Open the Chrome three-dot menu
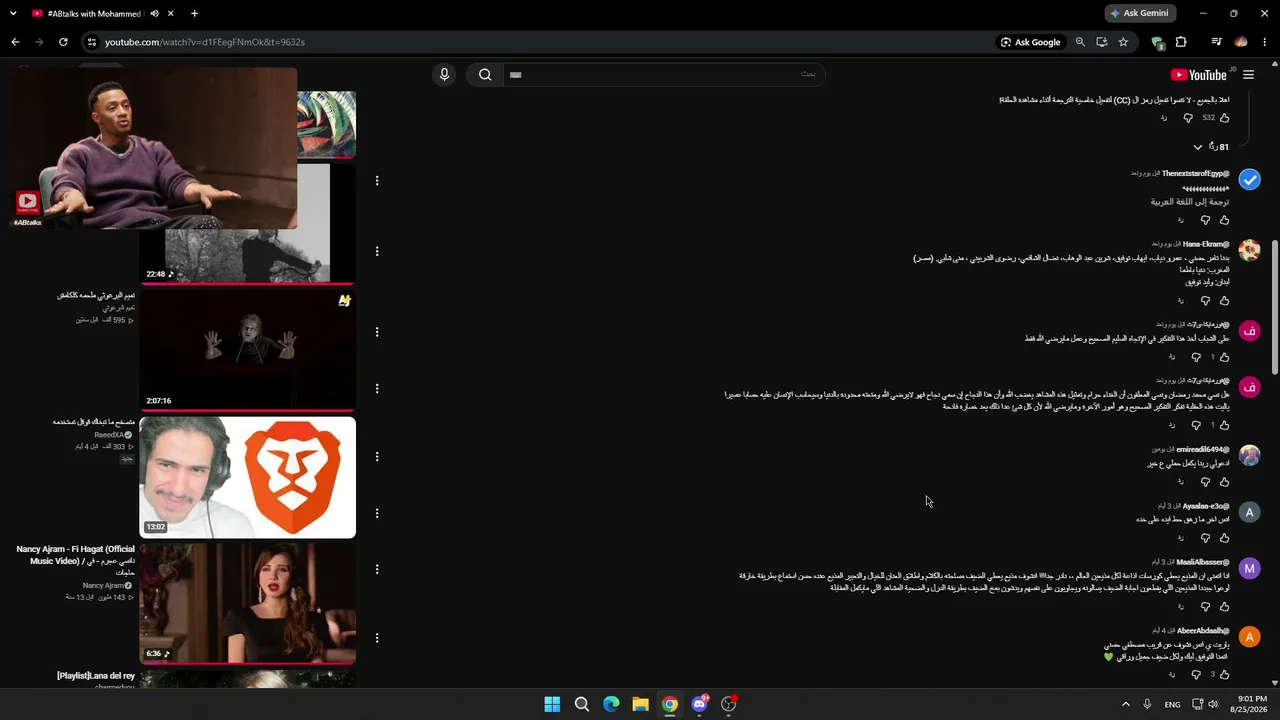The width and height of the screenshot is (1280, 720). 1265,42
